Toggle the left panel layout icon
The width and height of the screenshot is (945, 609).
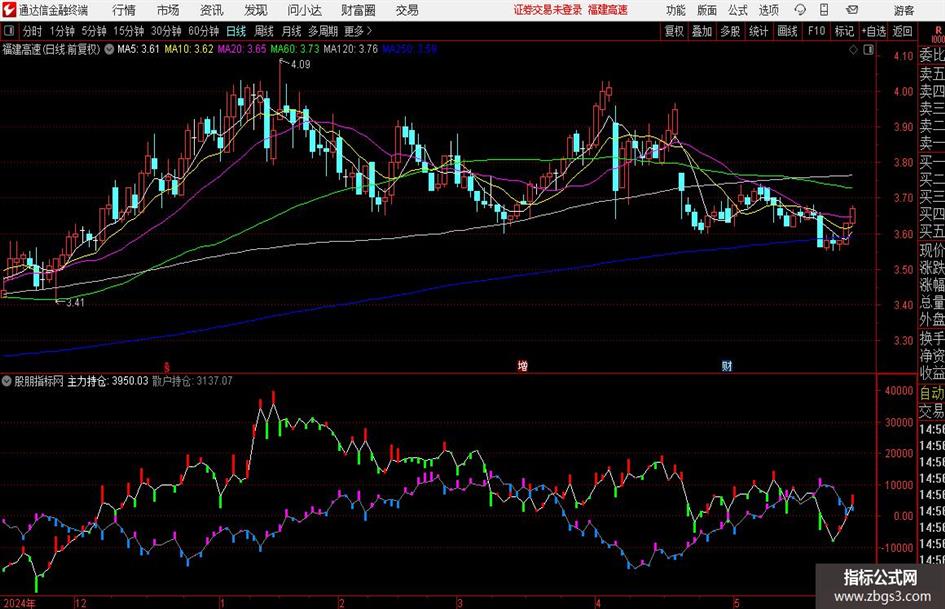8,31
